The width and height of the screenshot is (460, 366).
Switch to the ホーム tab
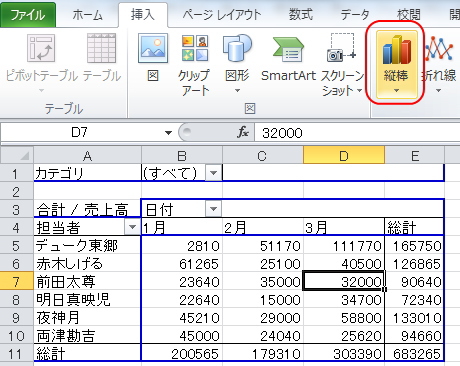tap(87, 15)
